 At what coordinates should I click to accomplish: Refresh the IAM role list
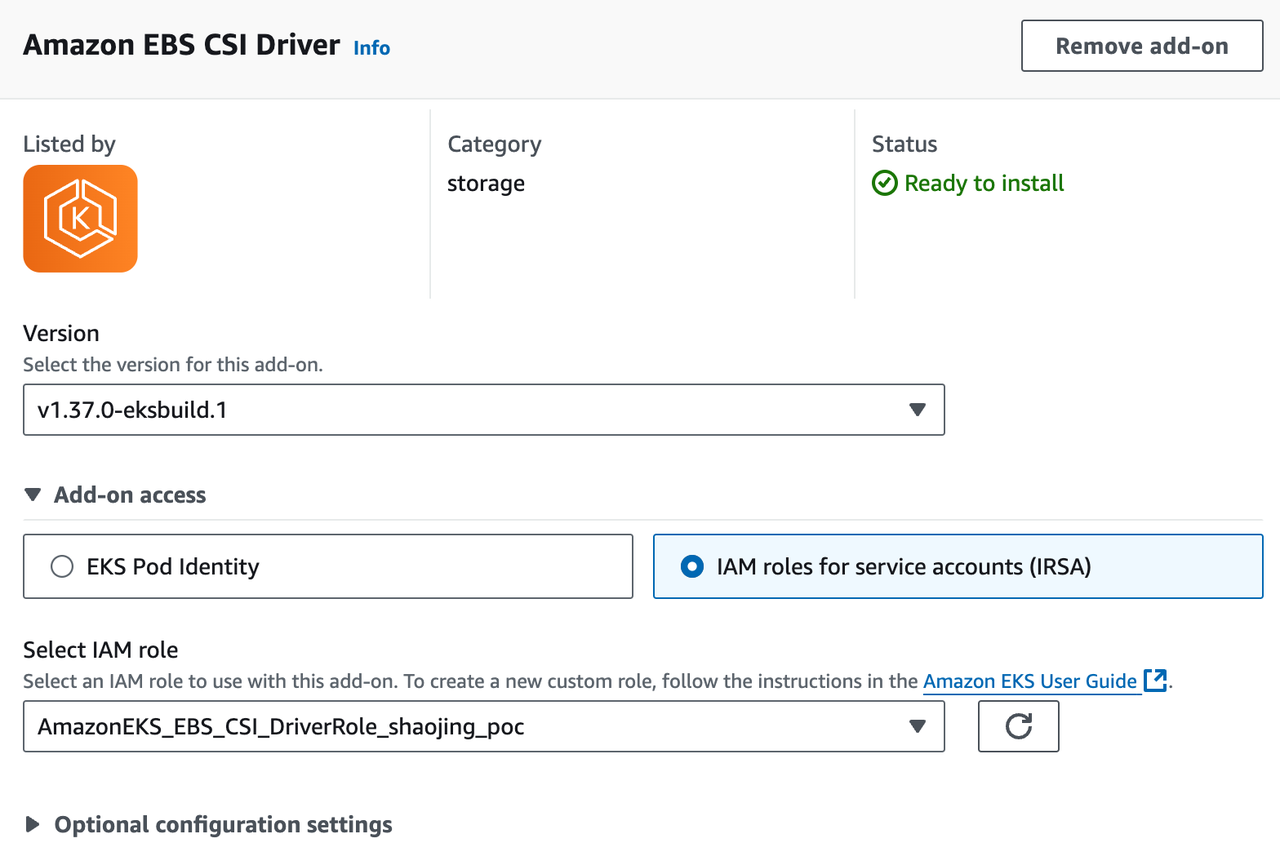pos(1018,726)
